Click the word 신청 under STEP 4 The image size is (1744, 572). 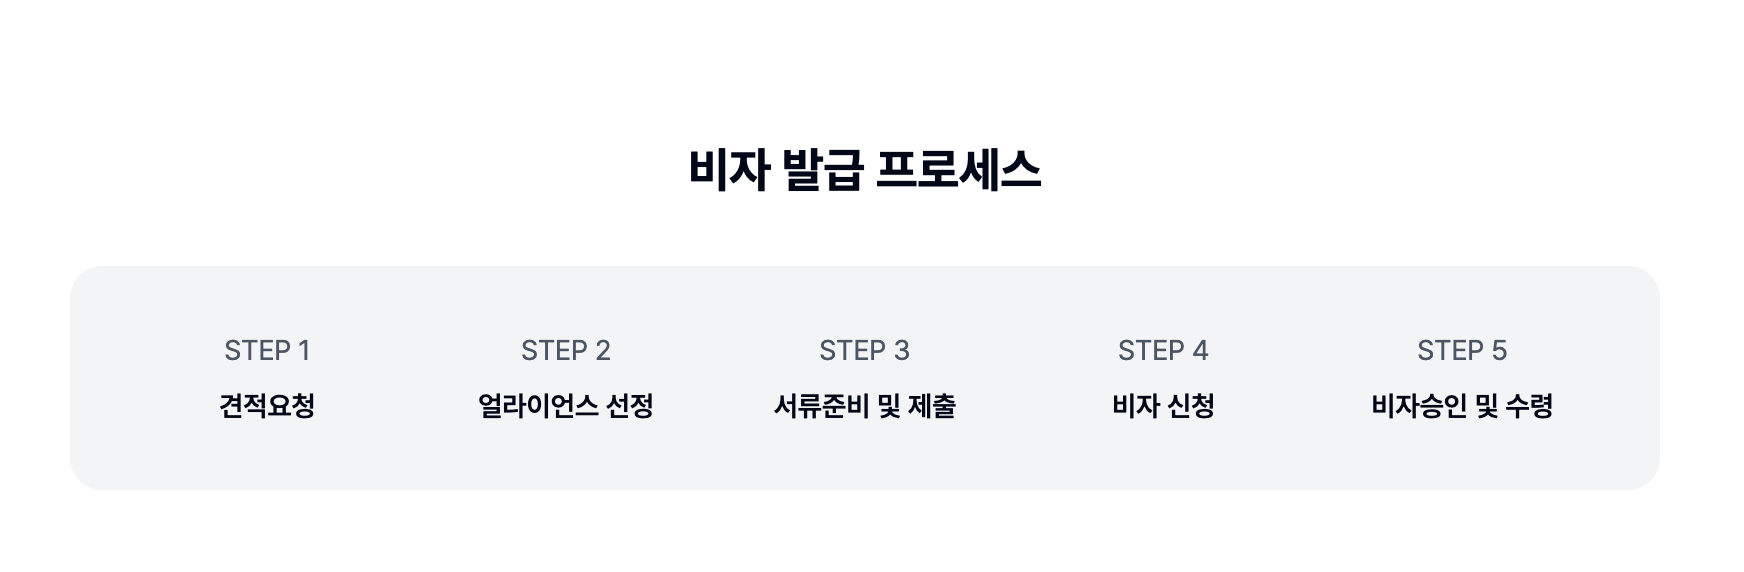tap(1190, 406)
